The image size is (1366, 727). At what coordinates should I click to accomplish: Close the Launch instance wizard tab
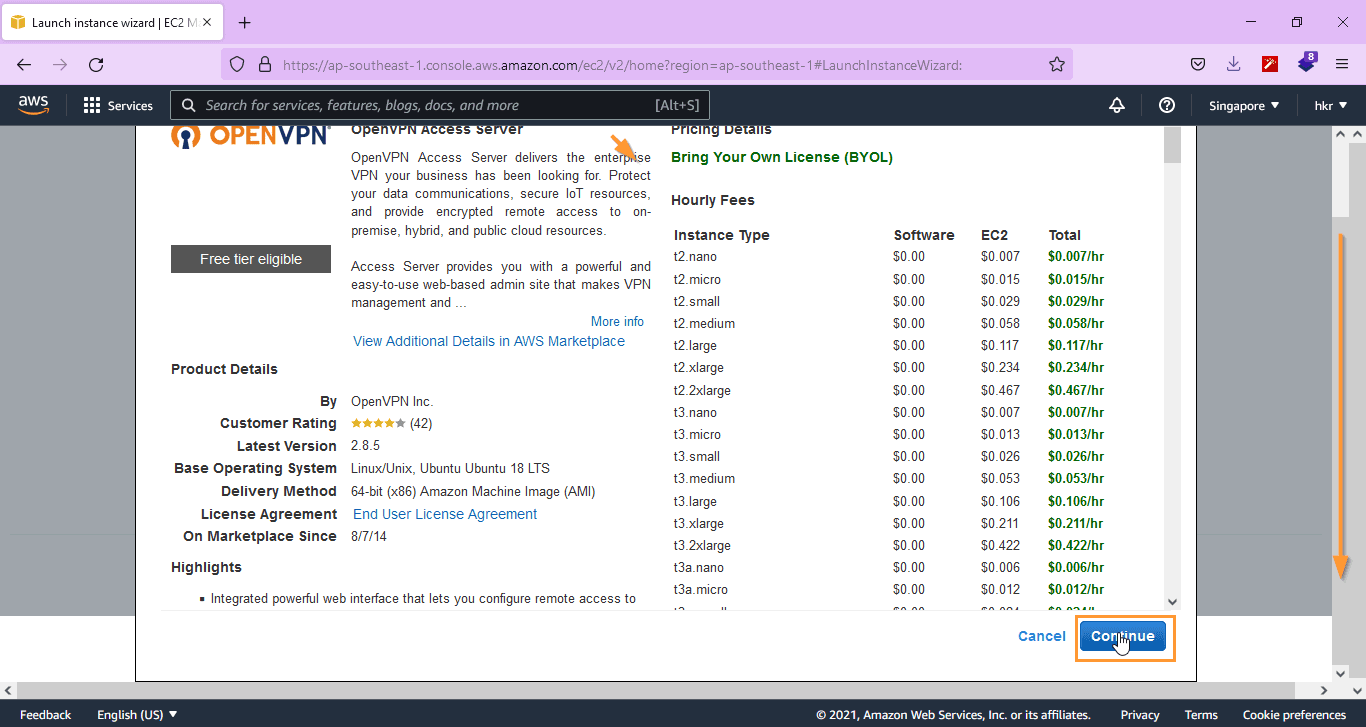tap(207, 22)
